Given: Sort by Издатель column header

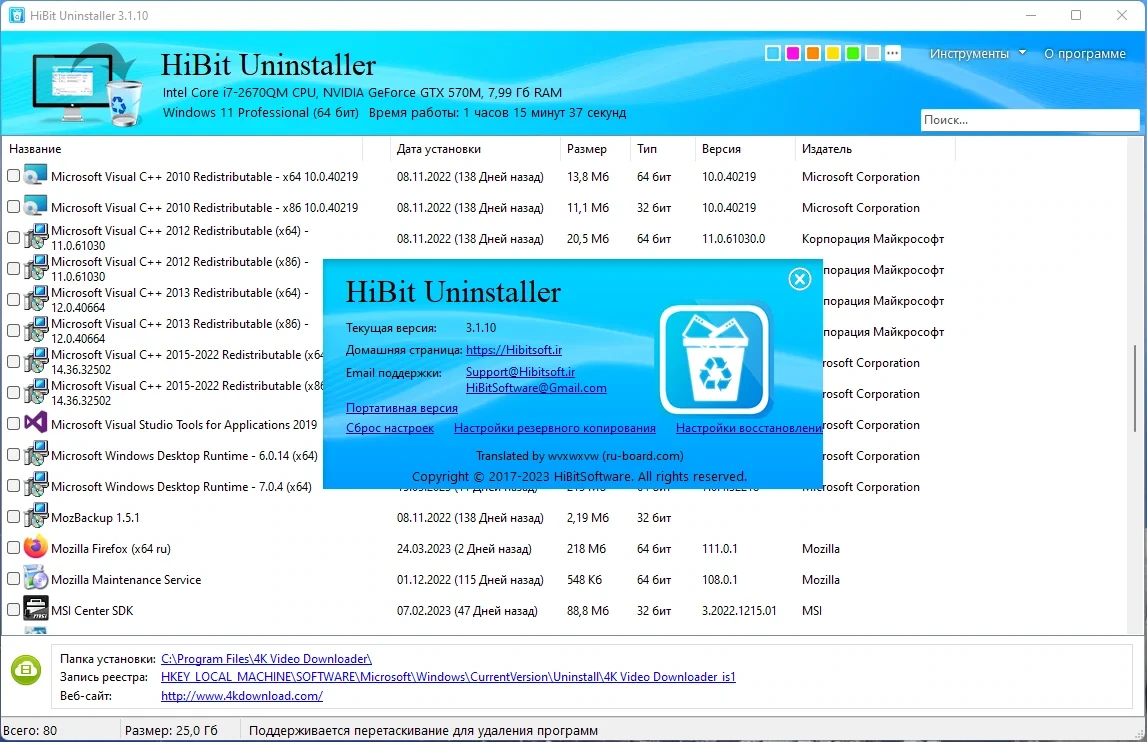Looking at the screenshot, I should coord(874,149).
